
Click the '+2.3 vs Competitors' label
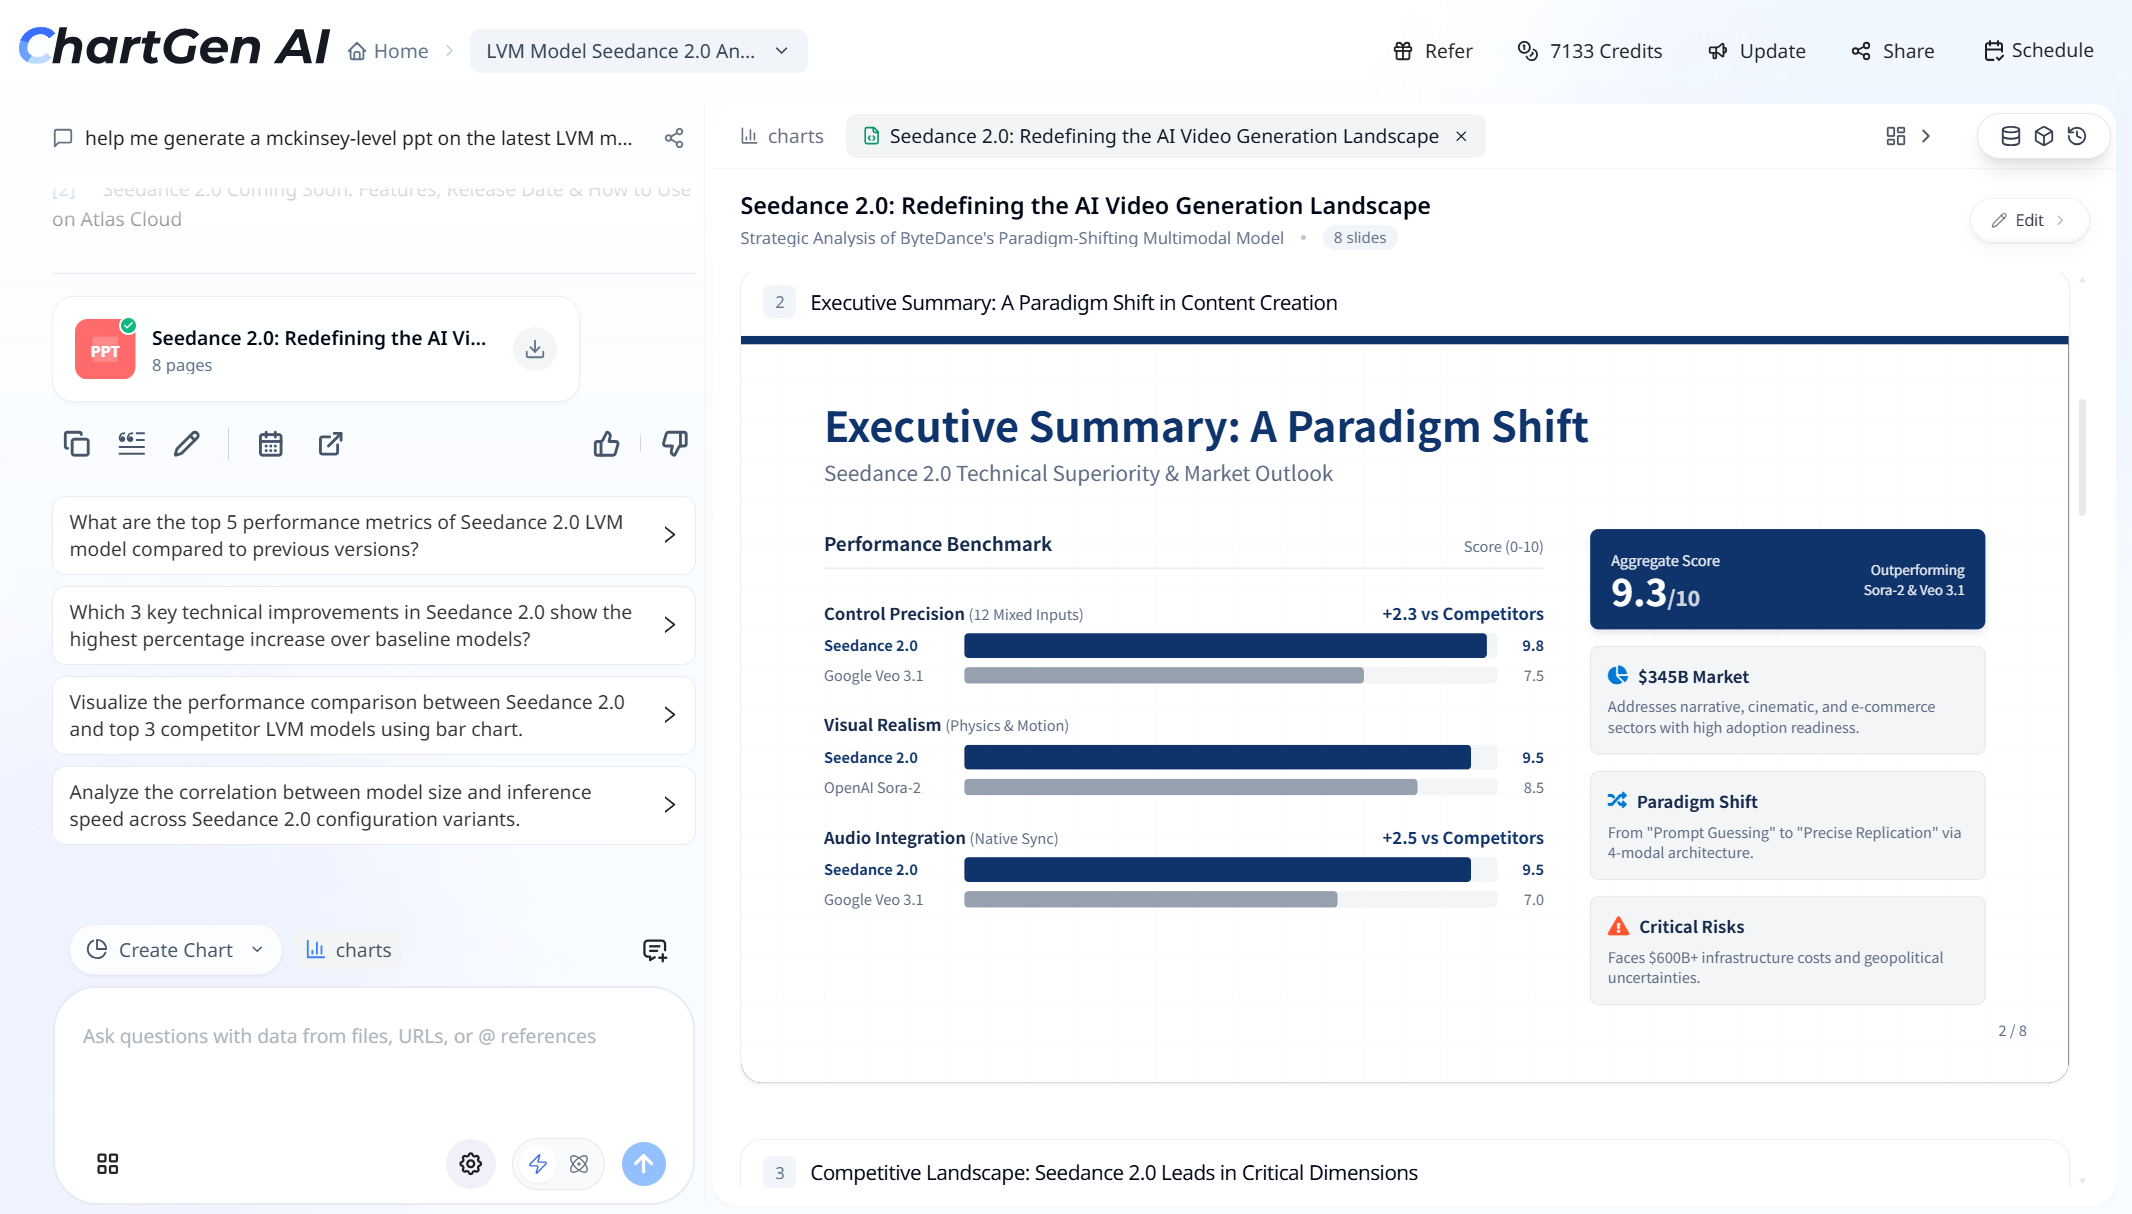1462,614
